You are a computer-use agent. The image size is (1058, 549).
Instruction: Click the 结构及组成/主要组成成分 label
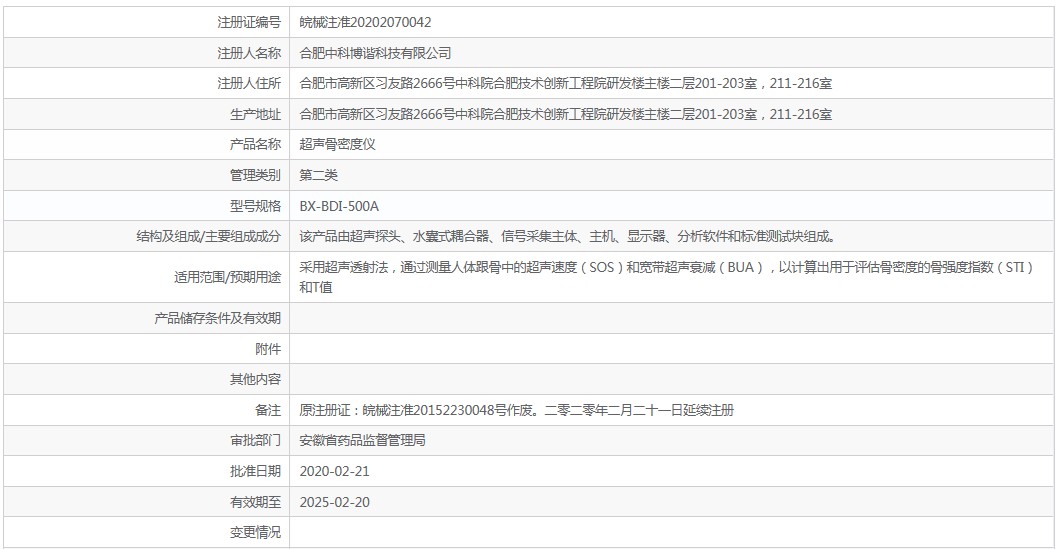point(208,237)
